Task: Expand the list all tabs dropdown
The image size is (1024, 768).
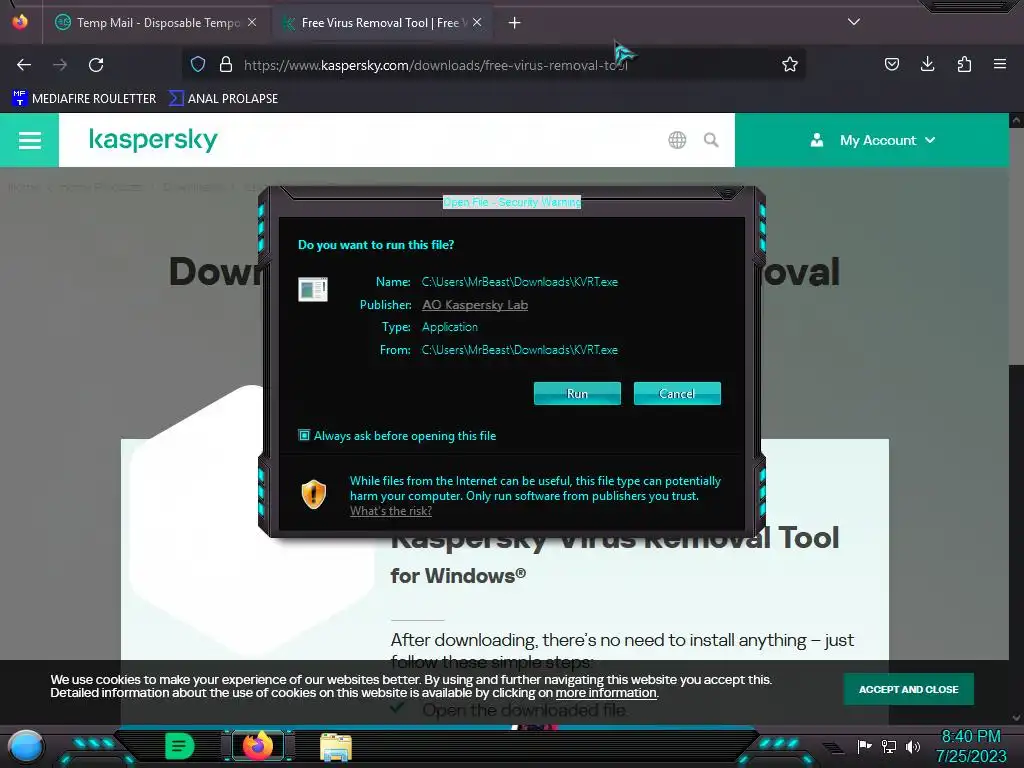Action: click(854, 22)
